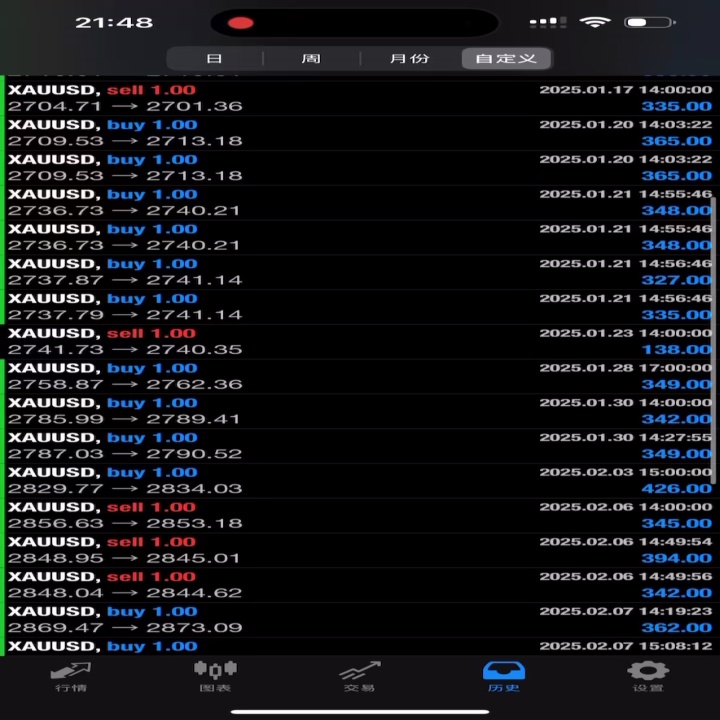Tap the Wi-Fi status icon
This screenshot has height=720, width=720.
(x=595, y=22)
